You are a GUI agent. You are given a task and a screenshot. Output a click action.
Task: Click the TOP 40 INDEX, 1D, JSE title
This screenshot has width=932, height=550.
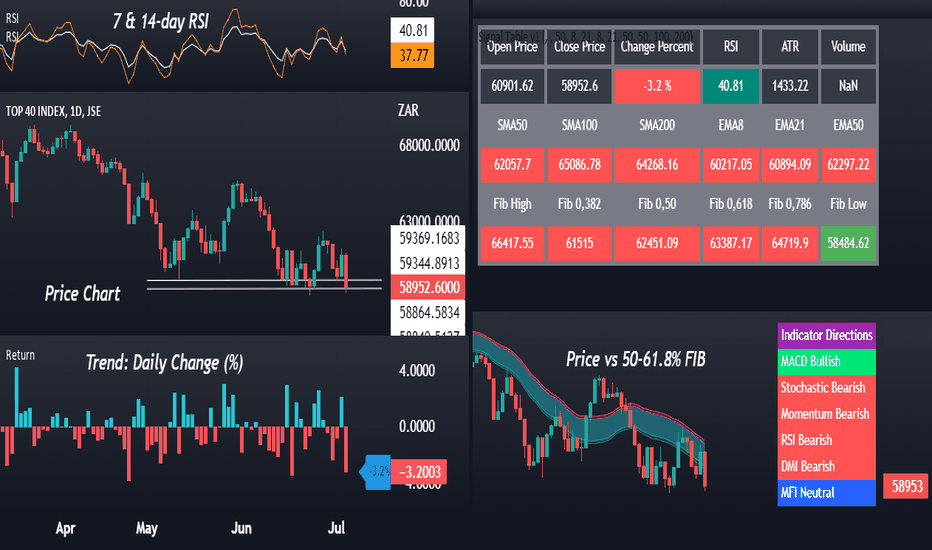click(53, 111)
